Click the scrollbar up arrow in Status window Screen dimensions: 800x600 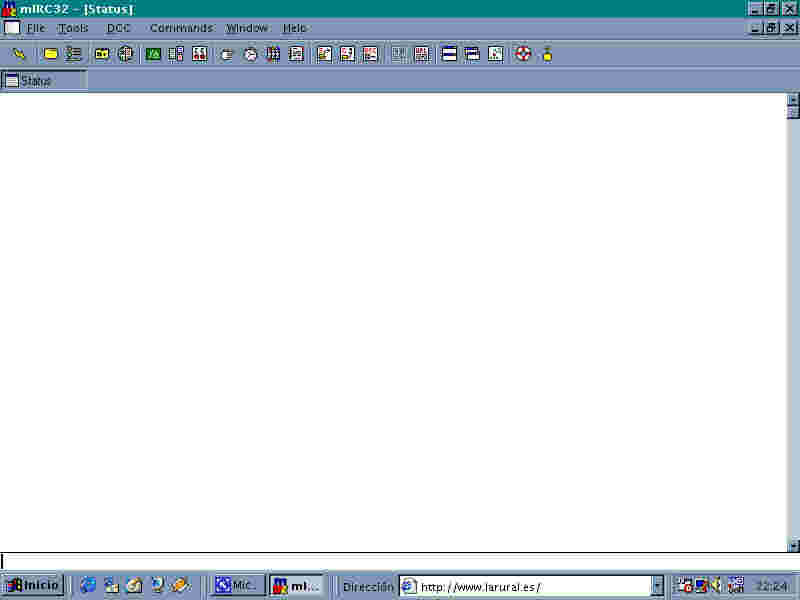coord(793,99)
